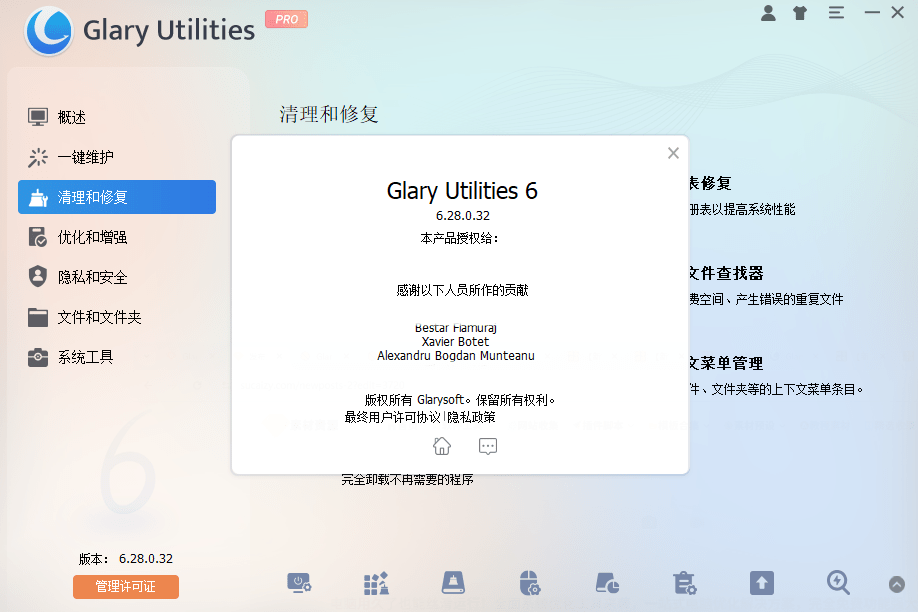Launch the disk cleaner broom-drive icon
This screenshot has width=918, height=612.
[x=453, y=583]
